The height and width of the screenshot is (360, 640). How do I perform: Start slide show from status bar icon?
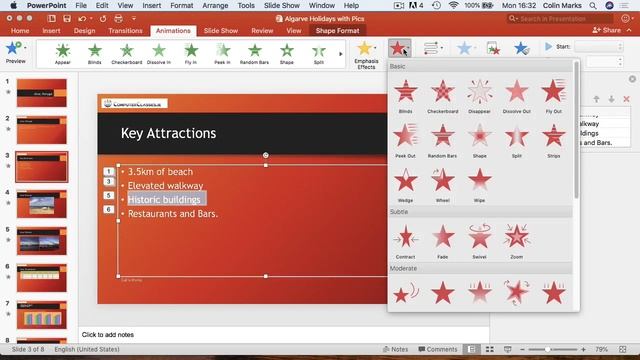click(507, 349)
